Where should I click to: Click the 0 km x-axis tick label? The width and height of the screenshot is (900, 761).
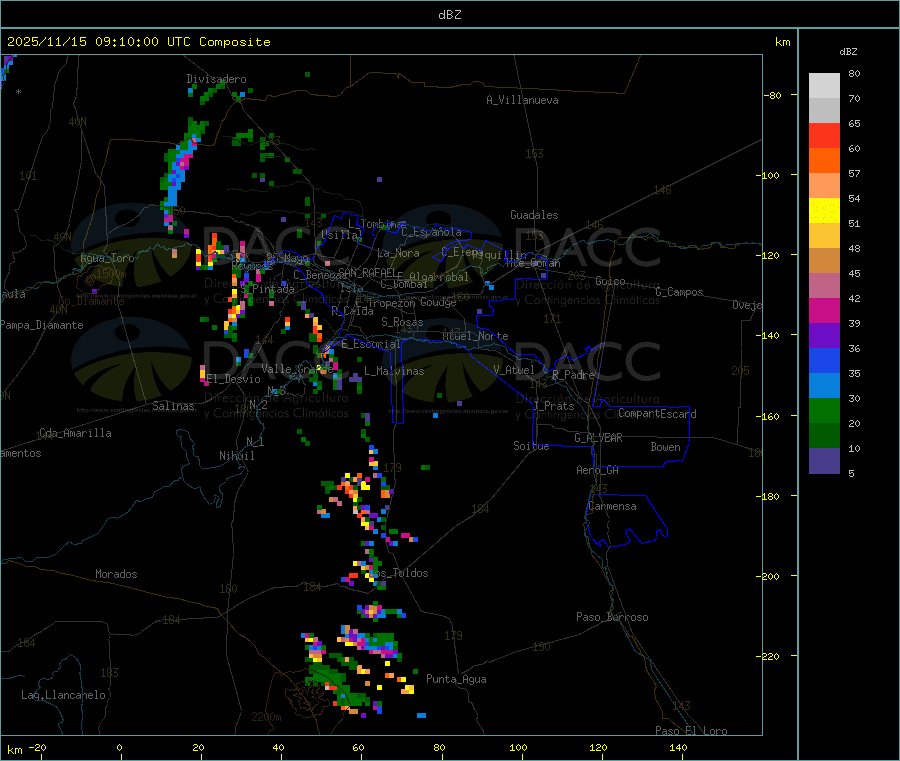[x=119, y=747]
